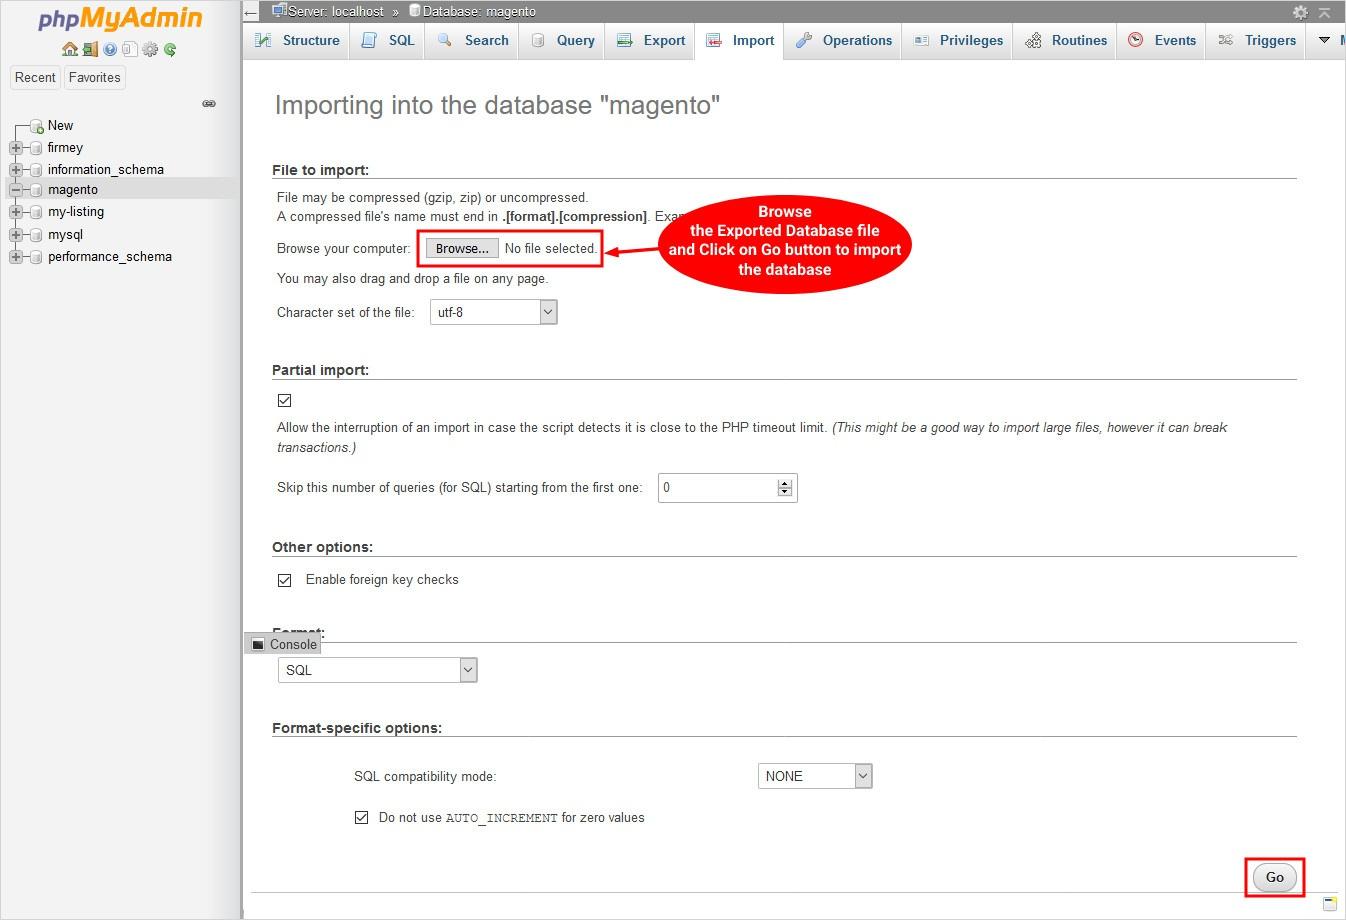Open navigation panel settings gear
1346x920 pixels.
(x=150, y=49)
